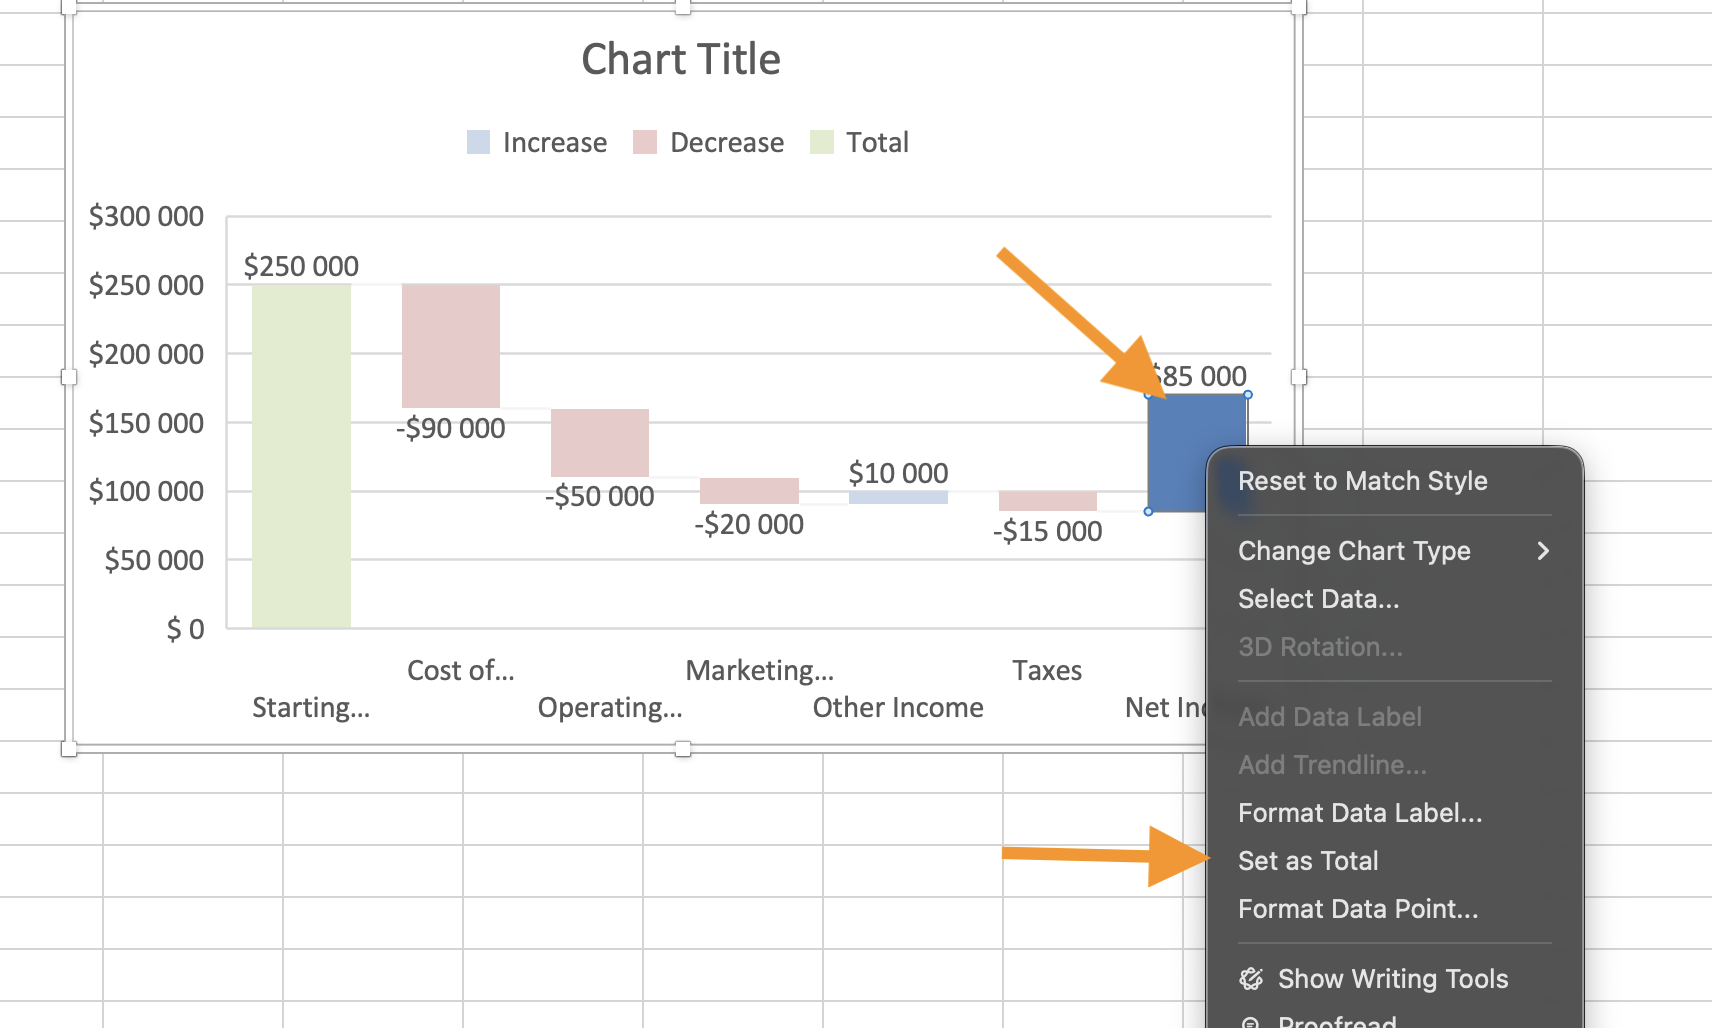The height and width of the screenshot is (1028, 1712).
Task: Open Format Data Label... option
Action: [x=1359, y=813]
